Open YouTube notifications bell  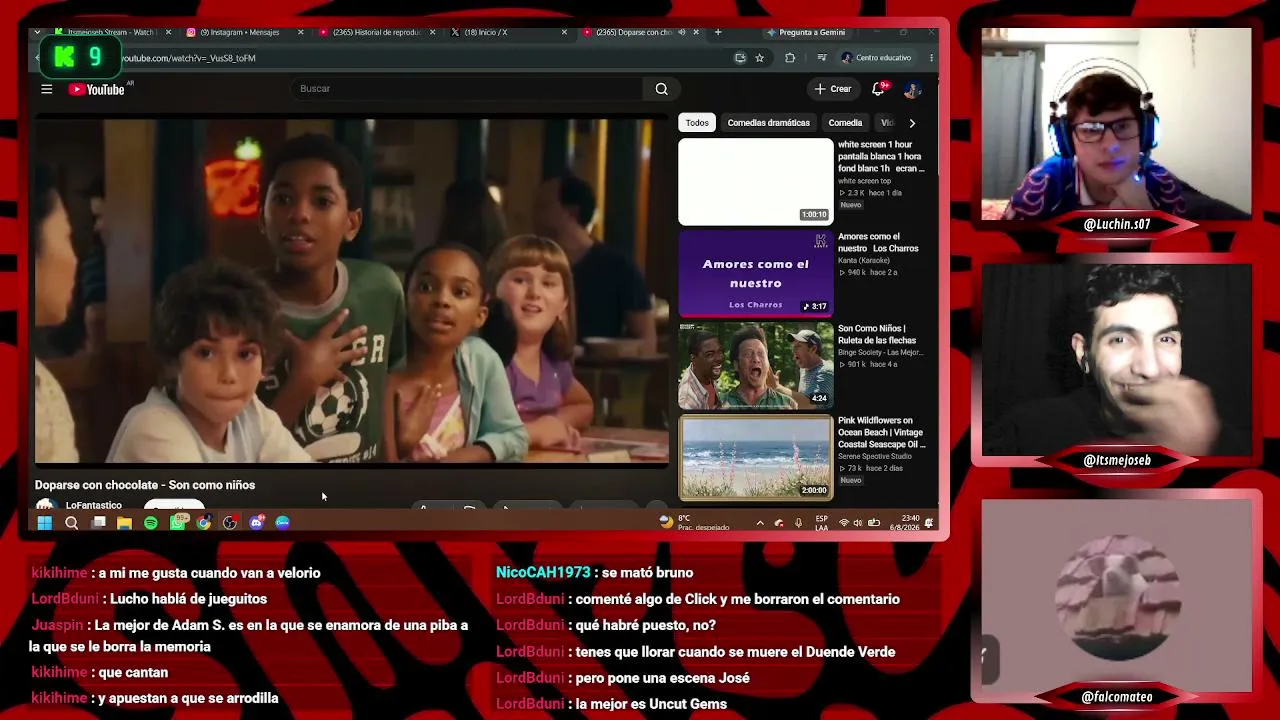click(x=878, y=89)
